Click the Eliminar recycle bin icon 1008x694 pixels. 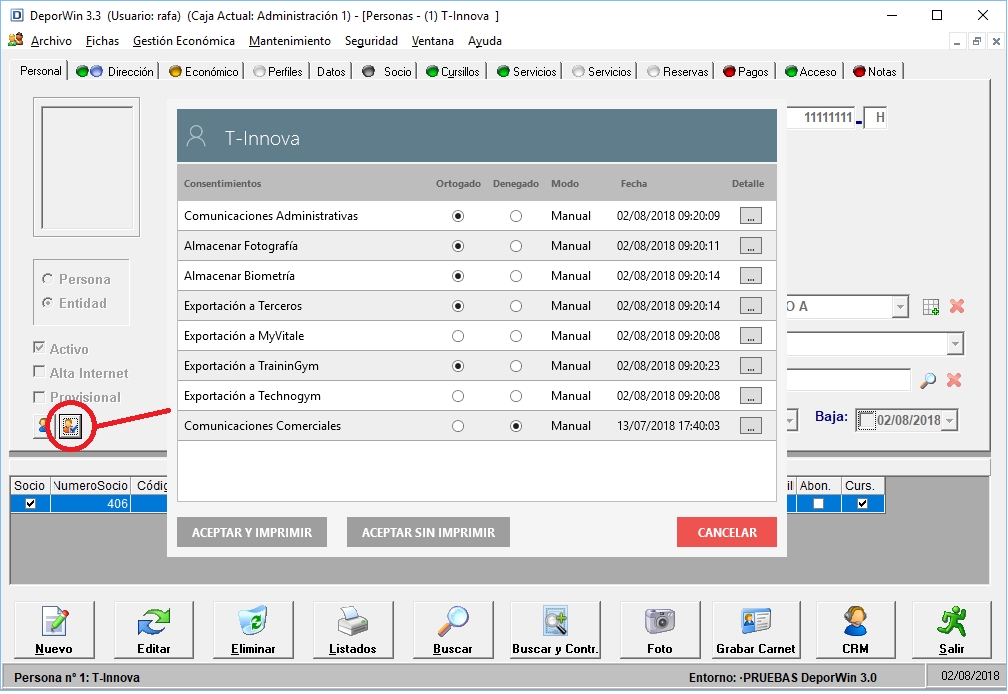point(253,621)
